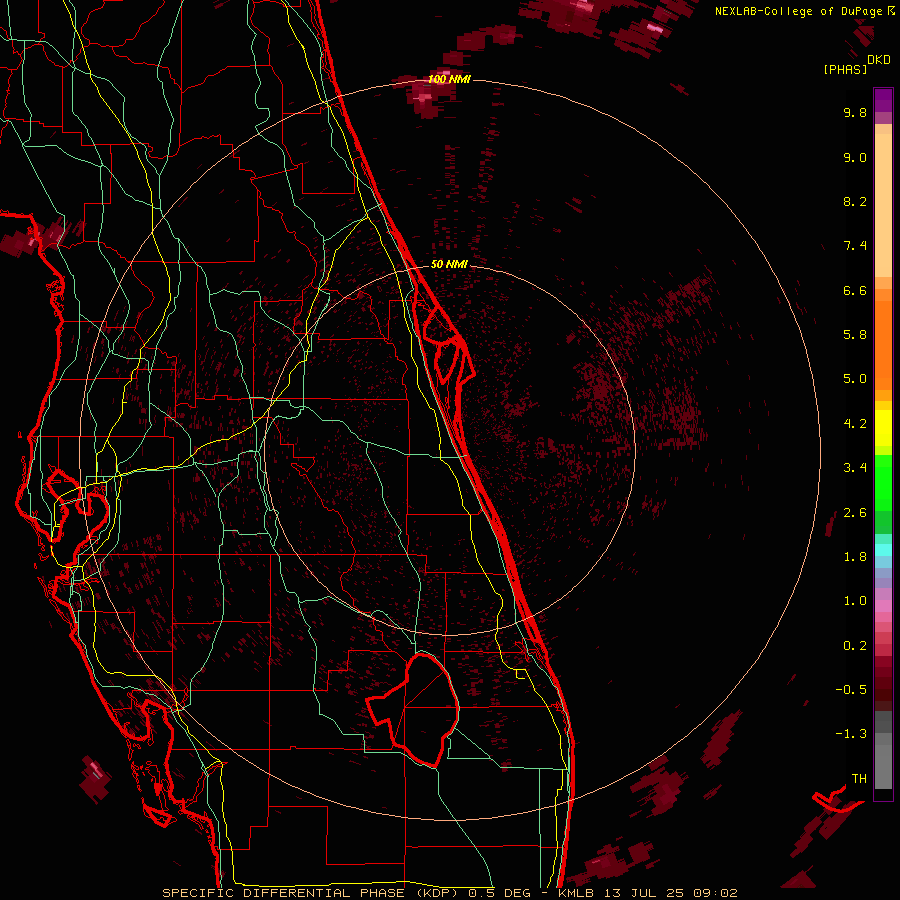Click the 4.2 value on the color scale

pyautogui.click(x=855, y=424)
